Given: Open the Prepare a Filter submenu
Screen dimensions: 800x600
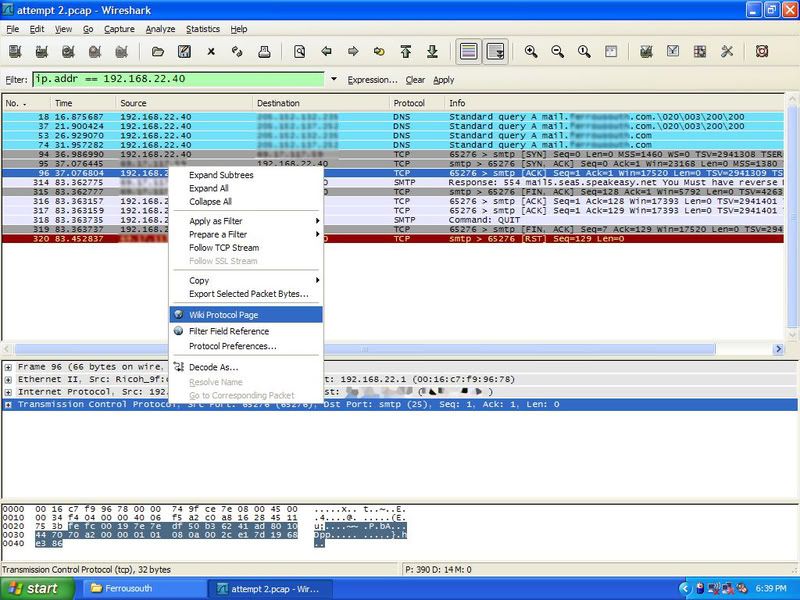Looking at the screenshot, I should (246, 234).
